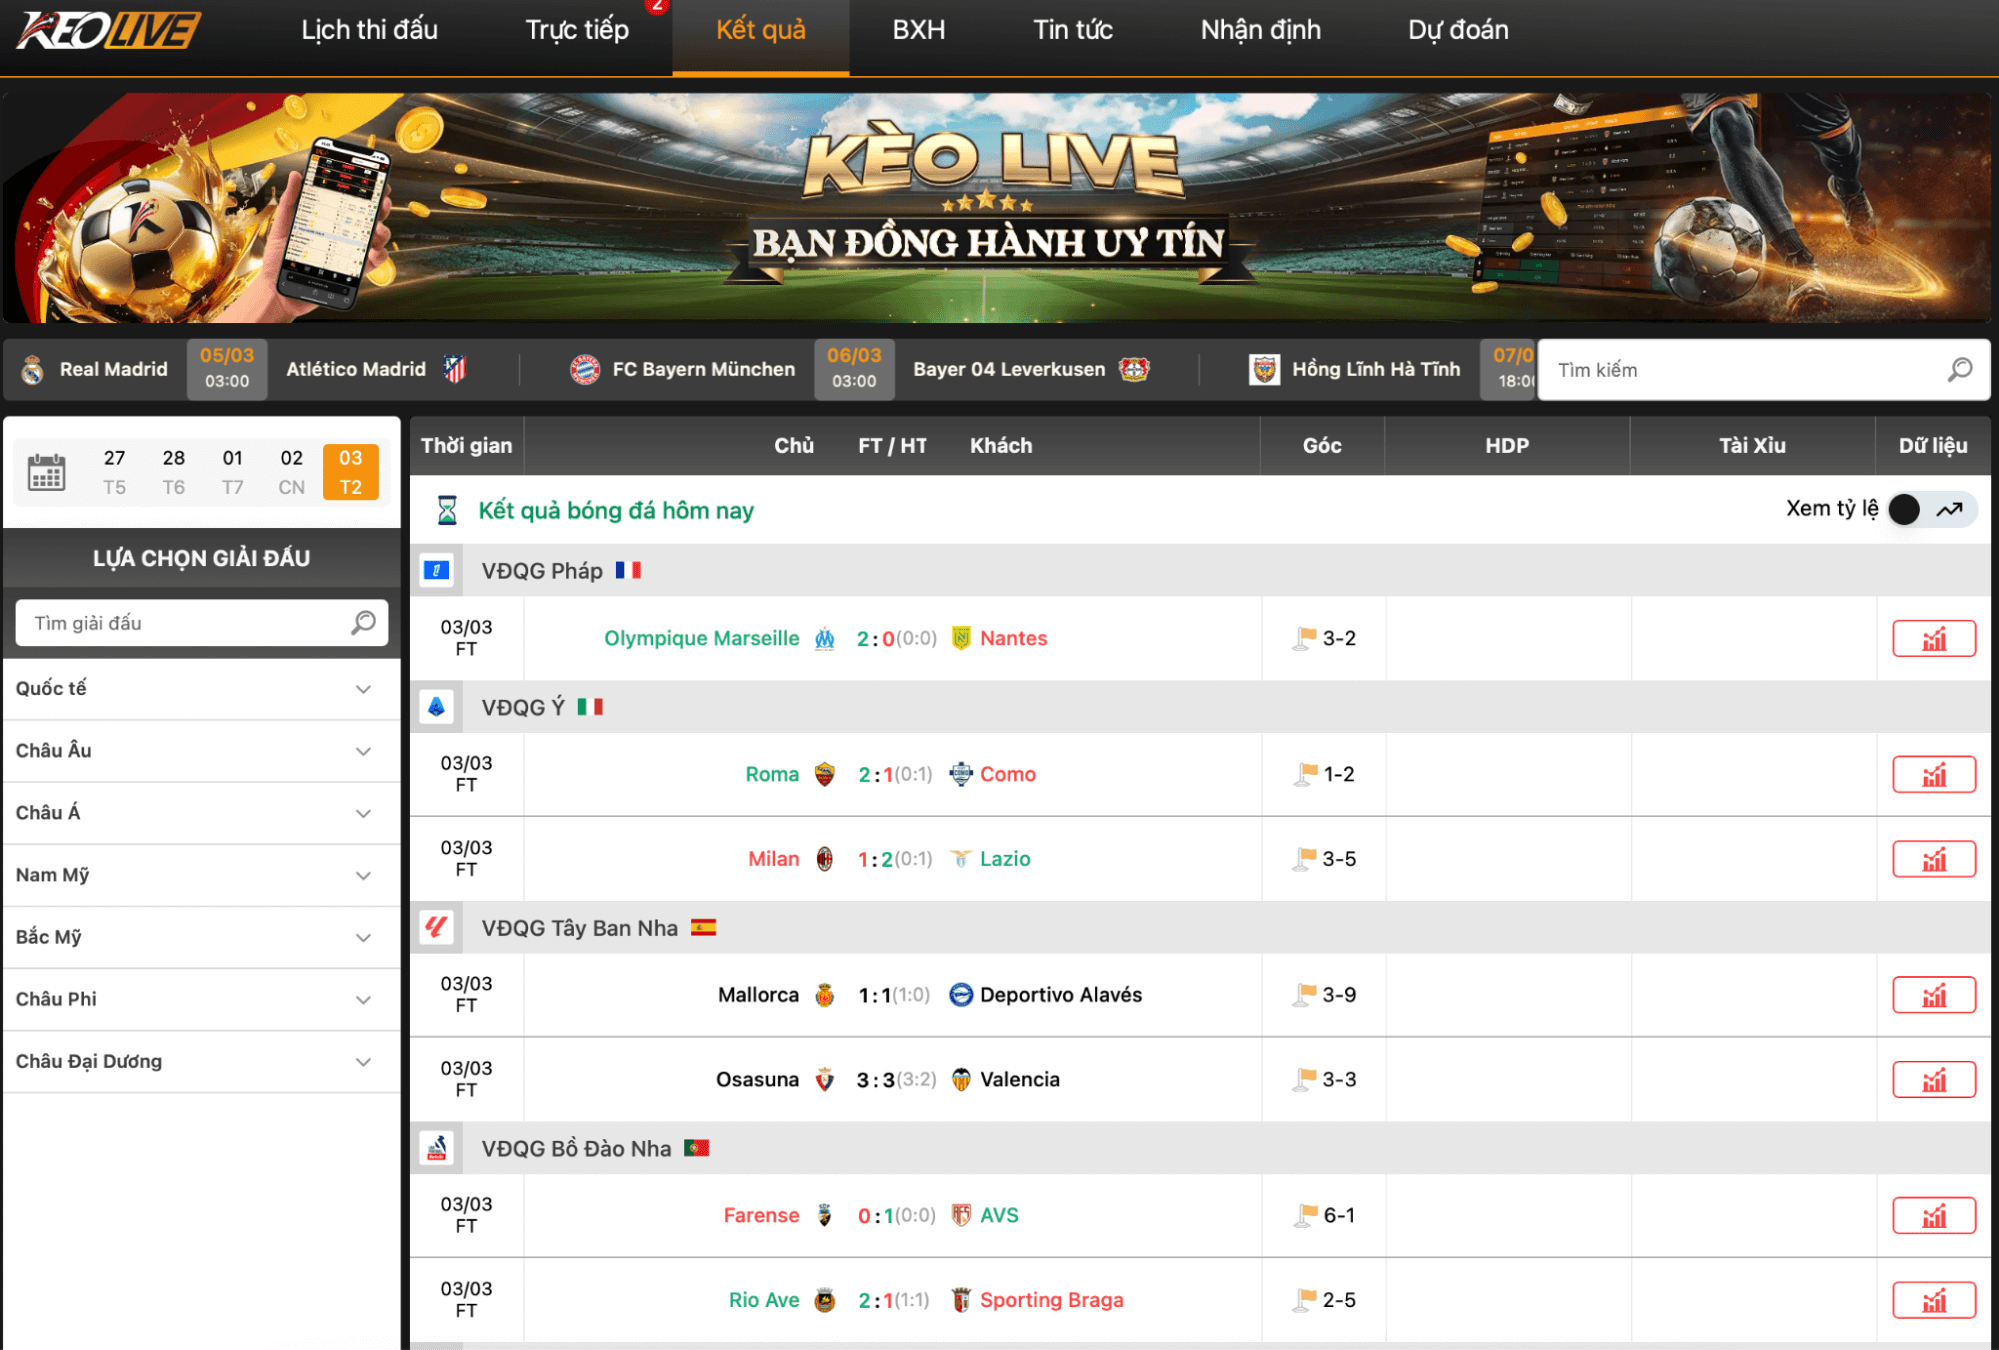Select date 28 T6 in date strip
1999x1350 pixels.
(x=173, y=472)
